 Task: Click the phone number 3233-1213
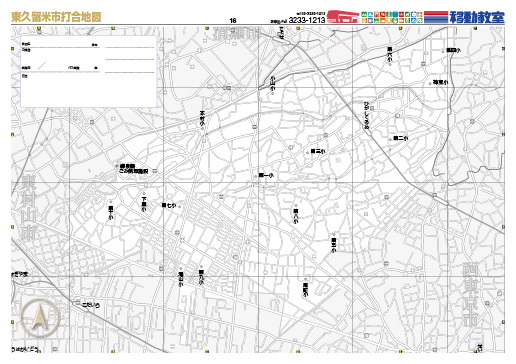point(307,20)
